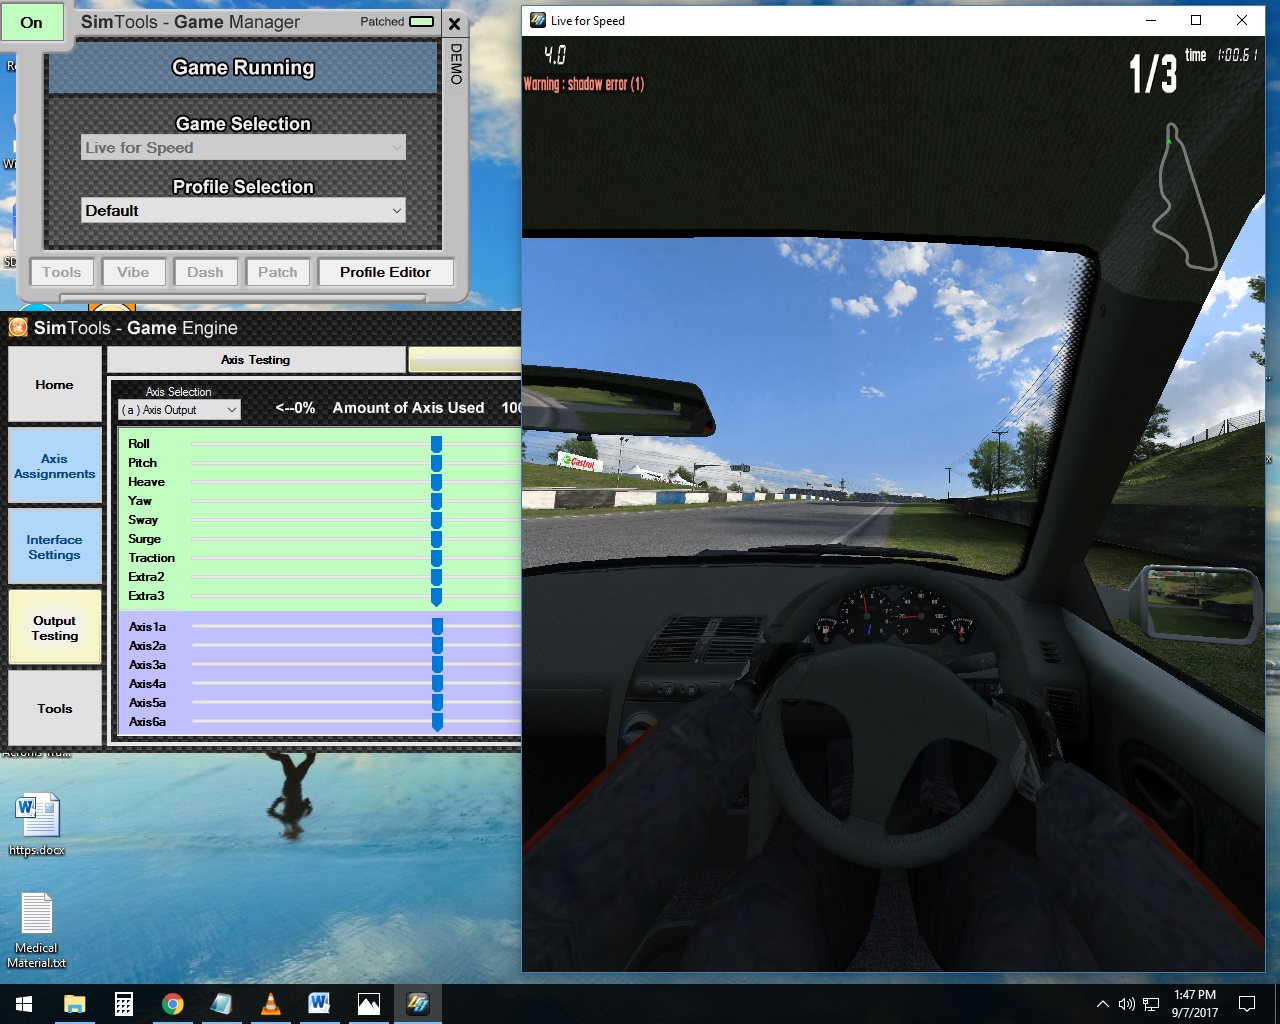Open the Game Selection dropdown

[x=243, y=147]
